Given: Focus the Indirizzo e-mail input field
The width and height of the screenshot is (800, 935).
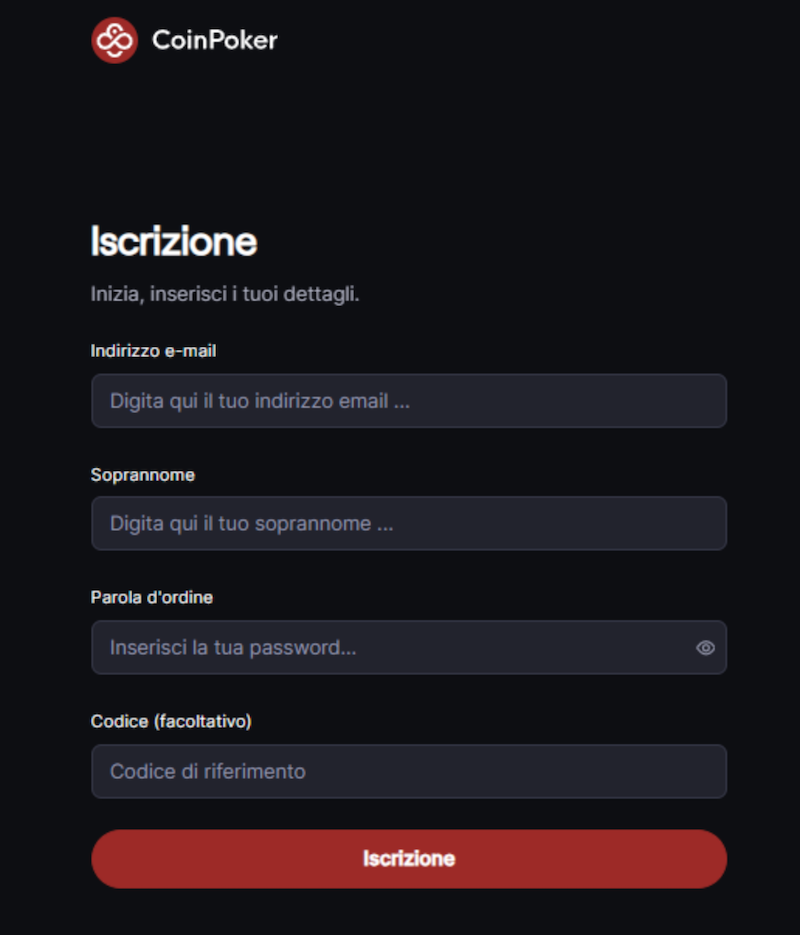Looking at the screenshot, I should [x=408, y=401].
